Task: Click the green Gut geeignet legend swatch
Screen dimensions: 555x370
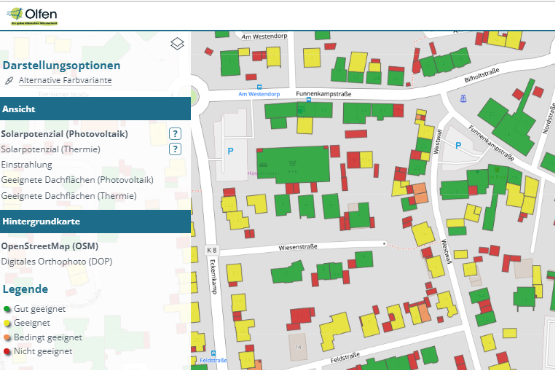Action: [x=7, y=309]
